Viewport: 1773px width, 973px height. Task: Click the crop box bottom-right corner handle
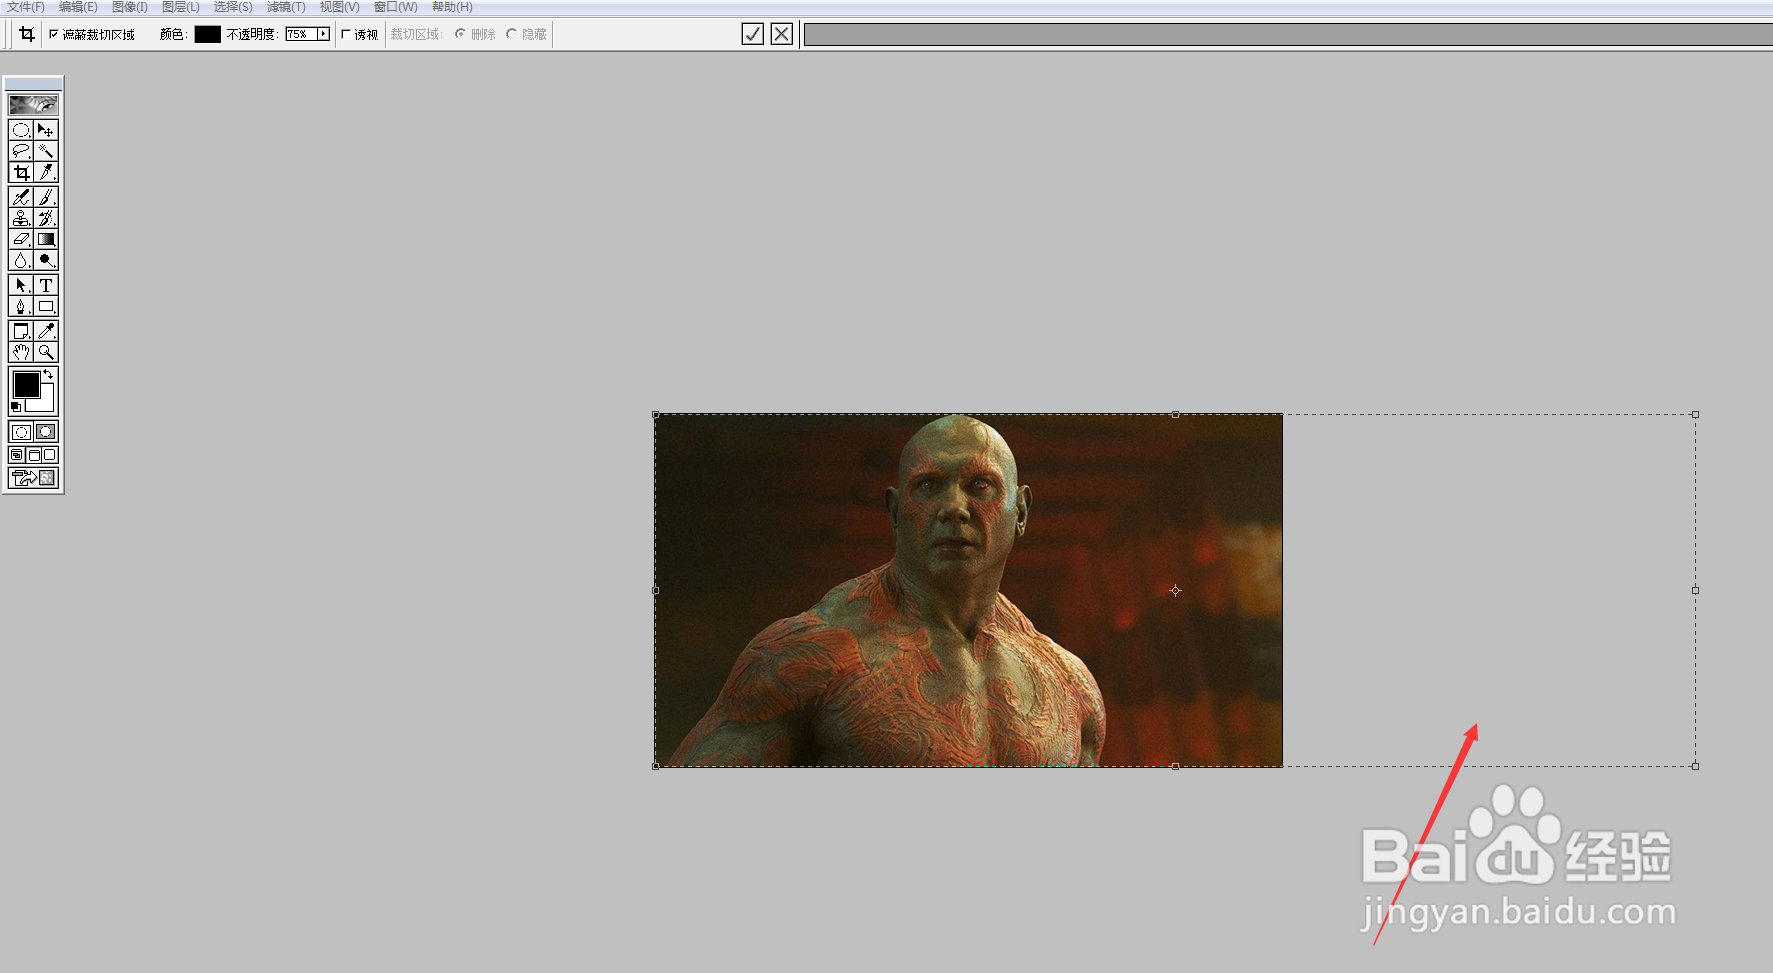pos(1695,766)
